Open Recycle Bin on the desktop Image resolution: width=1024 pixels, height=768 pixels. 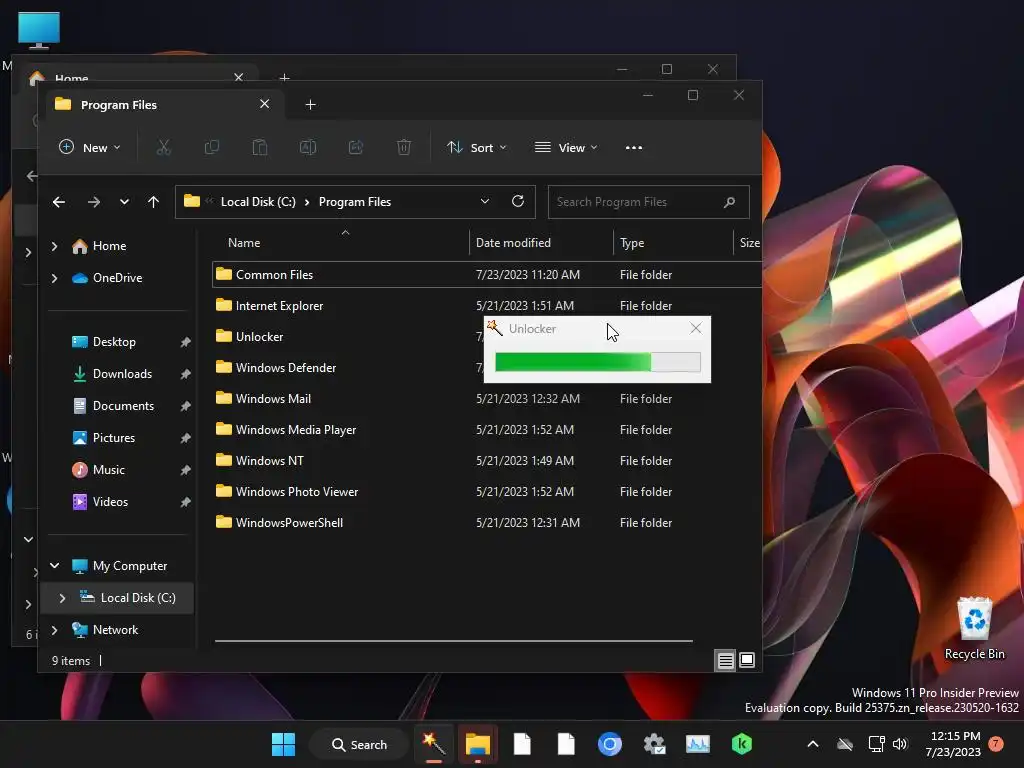(x=974, y=628)
